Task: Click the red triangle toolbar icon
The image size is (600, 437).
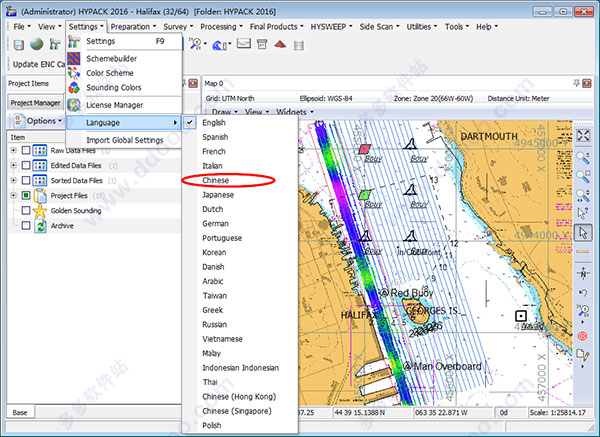Action: click(280, 45)
